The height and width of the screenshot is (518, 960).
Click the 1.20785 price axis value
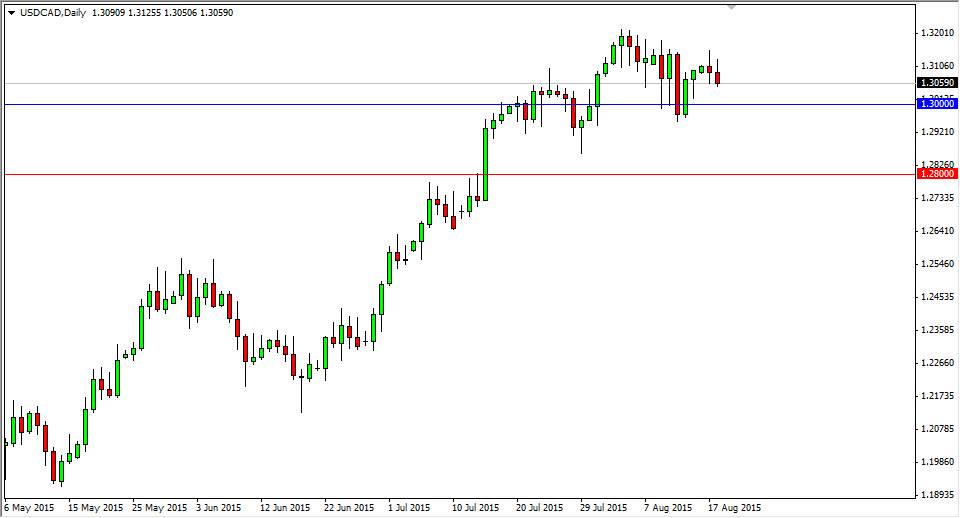pos(937,429)
